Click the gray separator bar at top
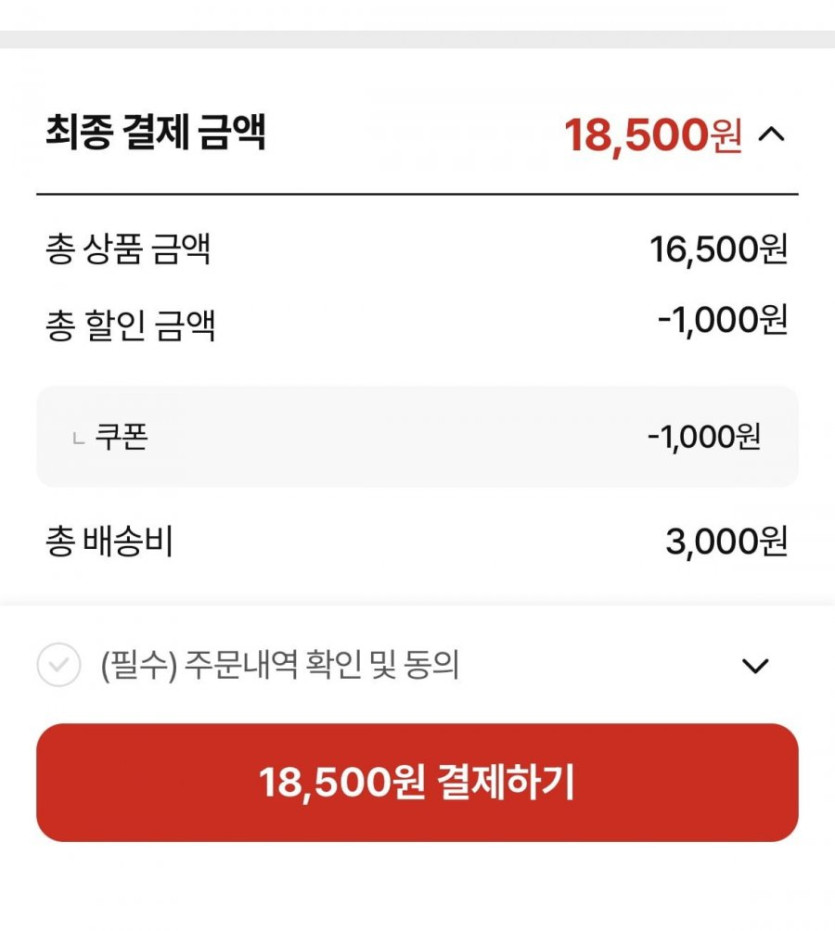The height and width of the screenshot is (931, 835). point(417,40)
